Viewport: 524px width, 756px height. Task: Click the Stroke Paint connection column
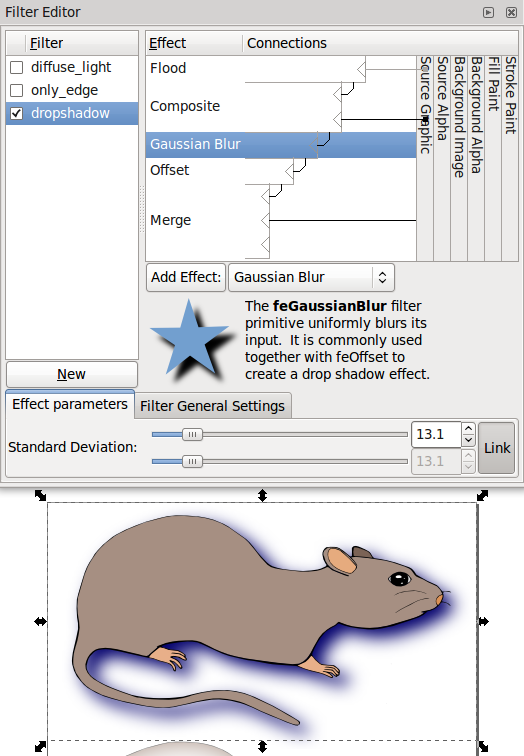(x=510, y=158)
